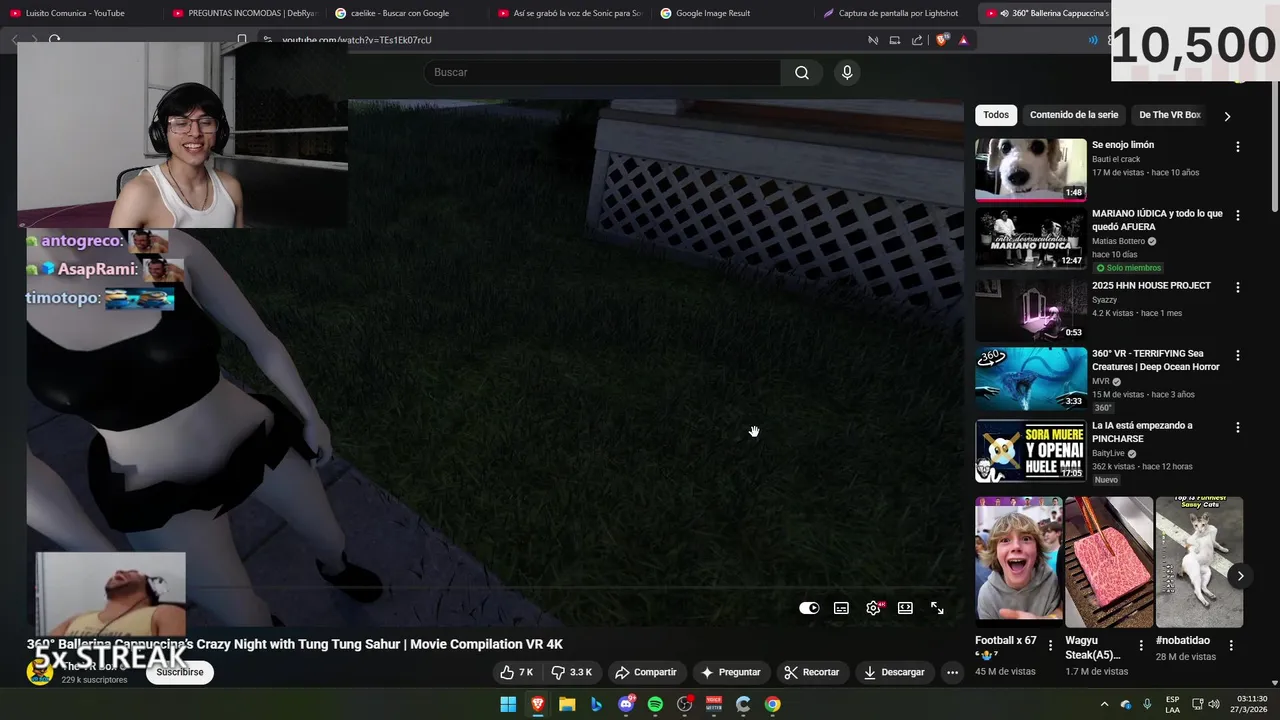Dislike the video showing 3.3 K
Viewport: 1280px width, 720px height.
tap(573, 672)
